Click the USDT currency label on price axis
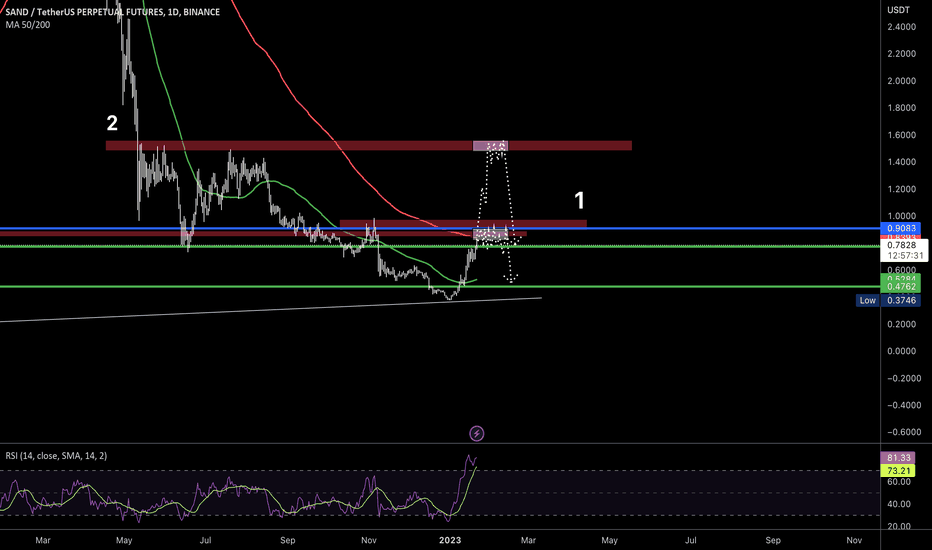The width and height of the screenshot is (932, 550). coord(898,10)
